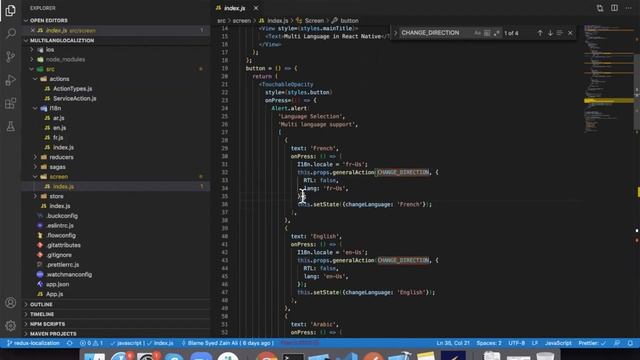The image size is (640, 360).
Task: Expand the node_modules folder
Action: (65, 60)
